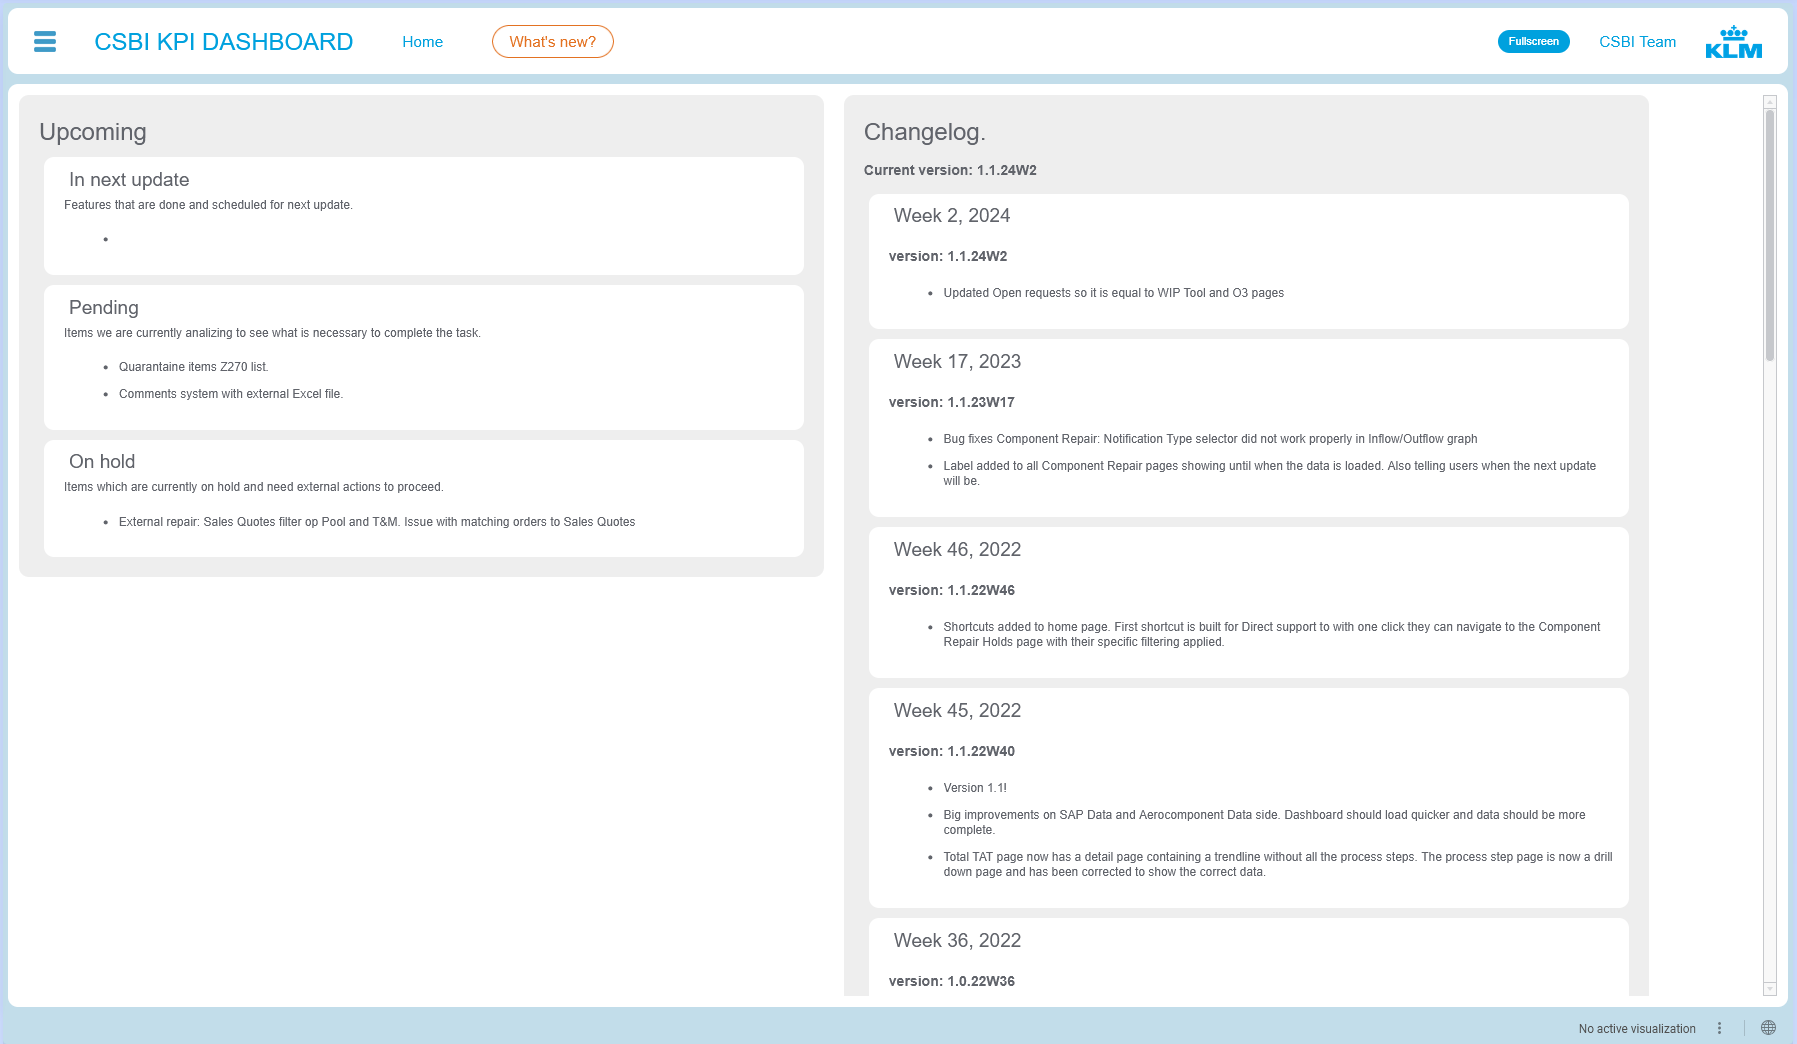Viewport: 1797px width, 1044px height.
Task: Click the Week 17, 2023 changelog heading
Action: [x=957, y=362]
